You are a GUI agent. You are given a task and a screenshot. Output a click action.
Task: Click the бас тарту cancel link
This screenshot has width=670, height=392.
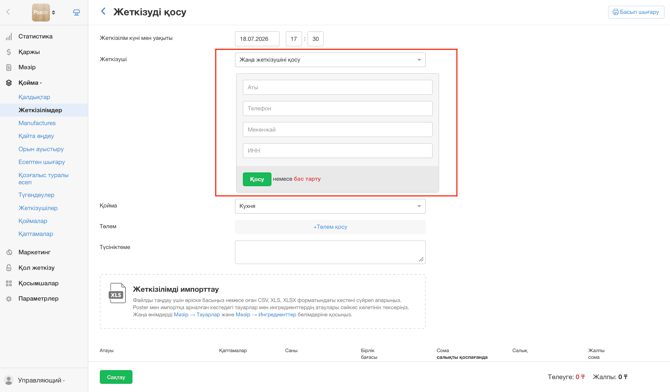[x=307, y=179]
